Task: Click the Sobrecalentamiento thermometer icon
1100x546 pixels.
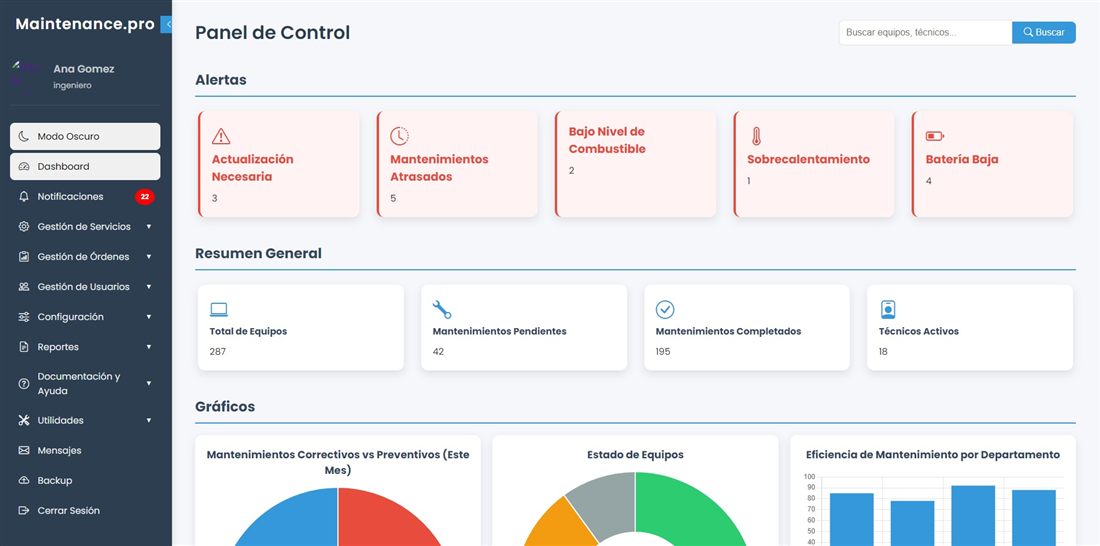Action: 756,136
